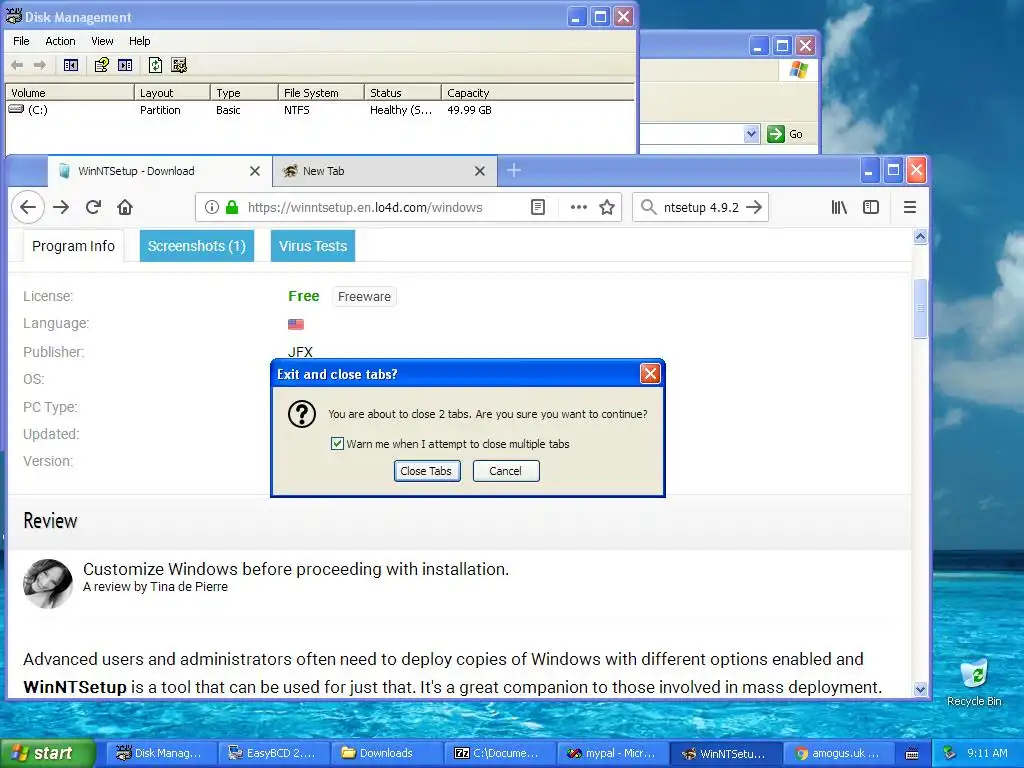
Task: Switch to Screenshots (1) tab
Action: coord(197,246)
